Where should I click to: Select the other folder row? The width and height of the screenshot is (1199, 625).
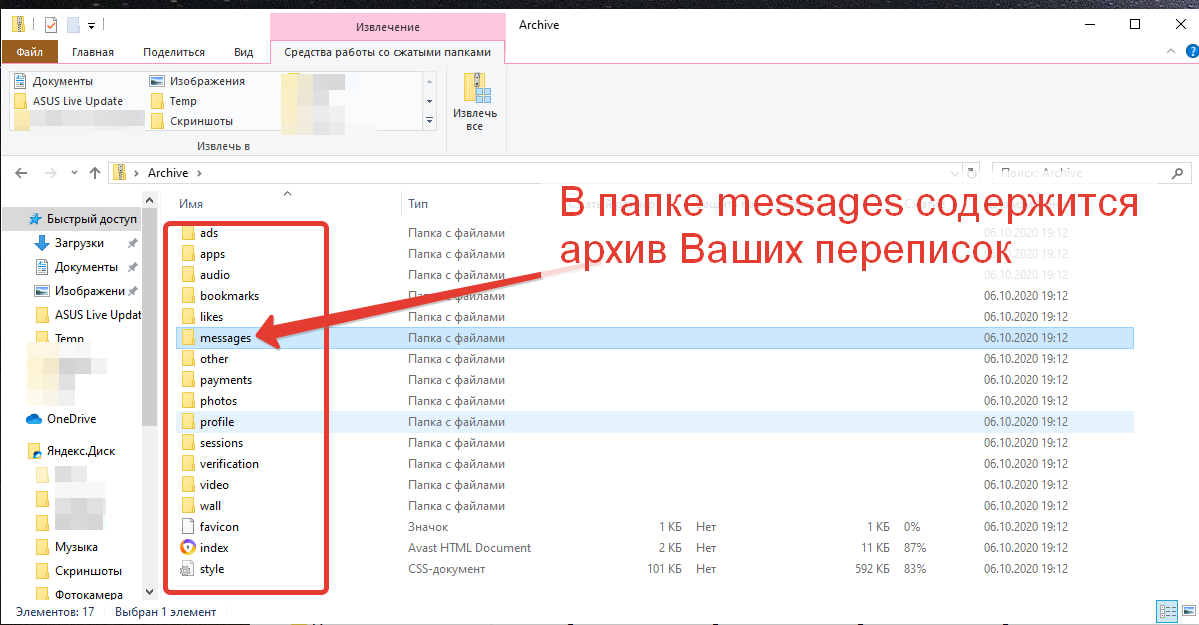pos(655,359)
